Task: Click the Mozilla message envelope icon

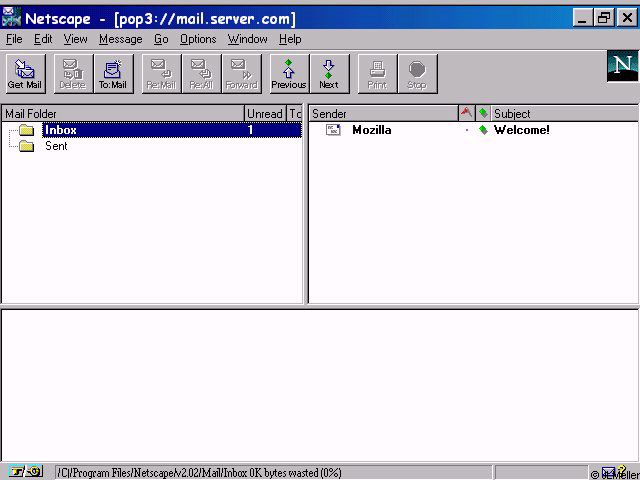Action: tap(333, 130)
